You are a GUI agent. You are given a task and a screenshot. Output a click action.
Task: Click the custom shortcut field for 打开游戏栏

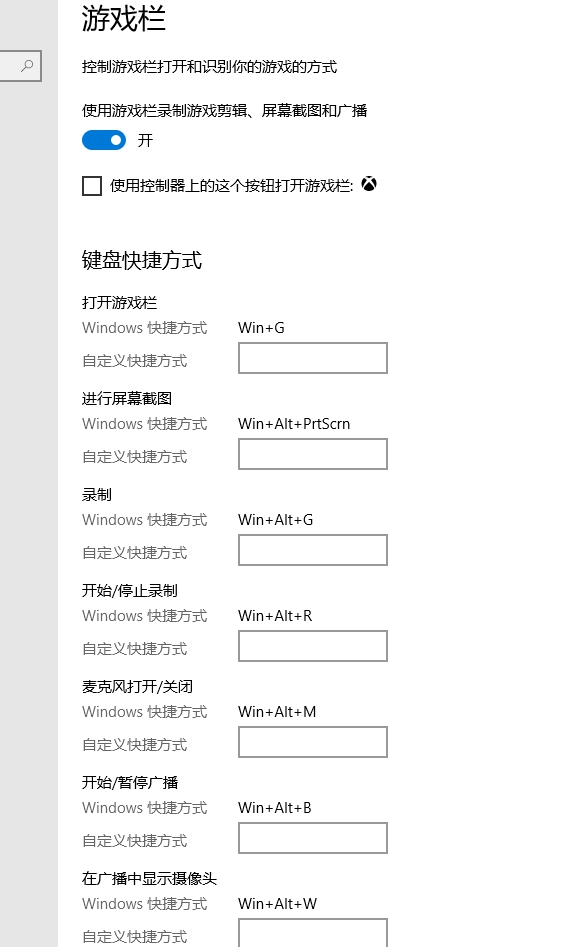pos(313,358)
